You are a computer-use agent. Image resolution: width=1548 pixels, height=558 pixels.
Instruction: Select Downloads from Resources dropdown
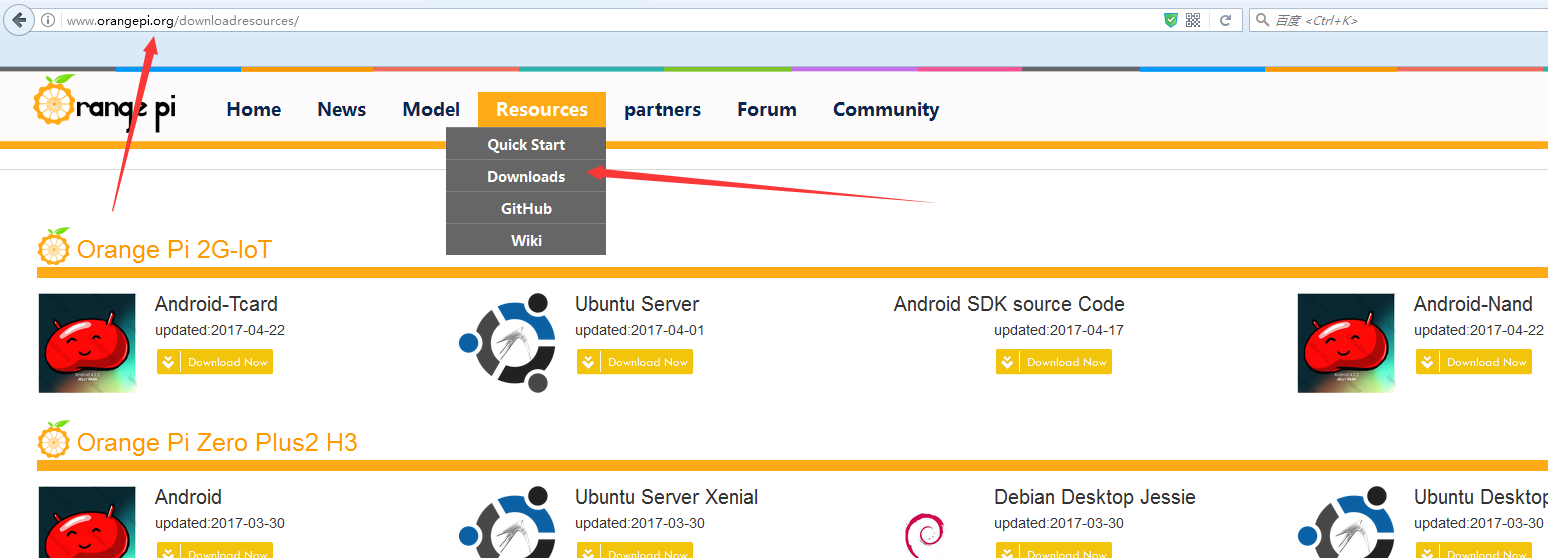526,176
